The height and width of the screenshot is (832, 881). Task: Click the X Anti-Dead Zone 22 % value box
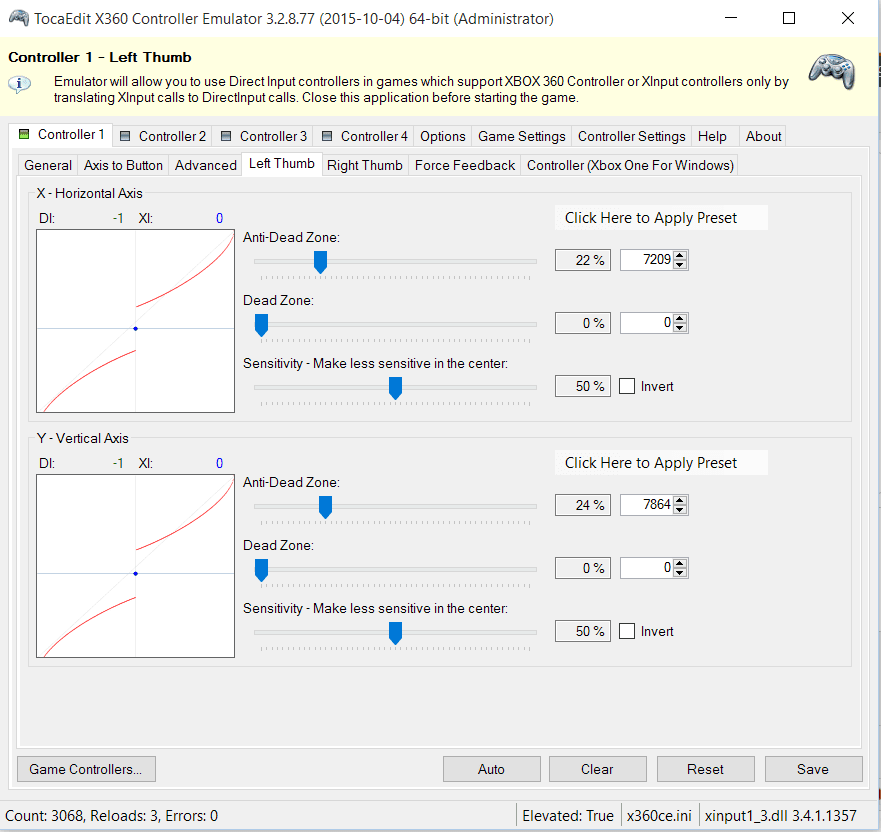tap(583, 260)
